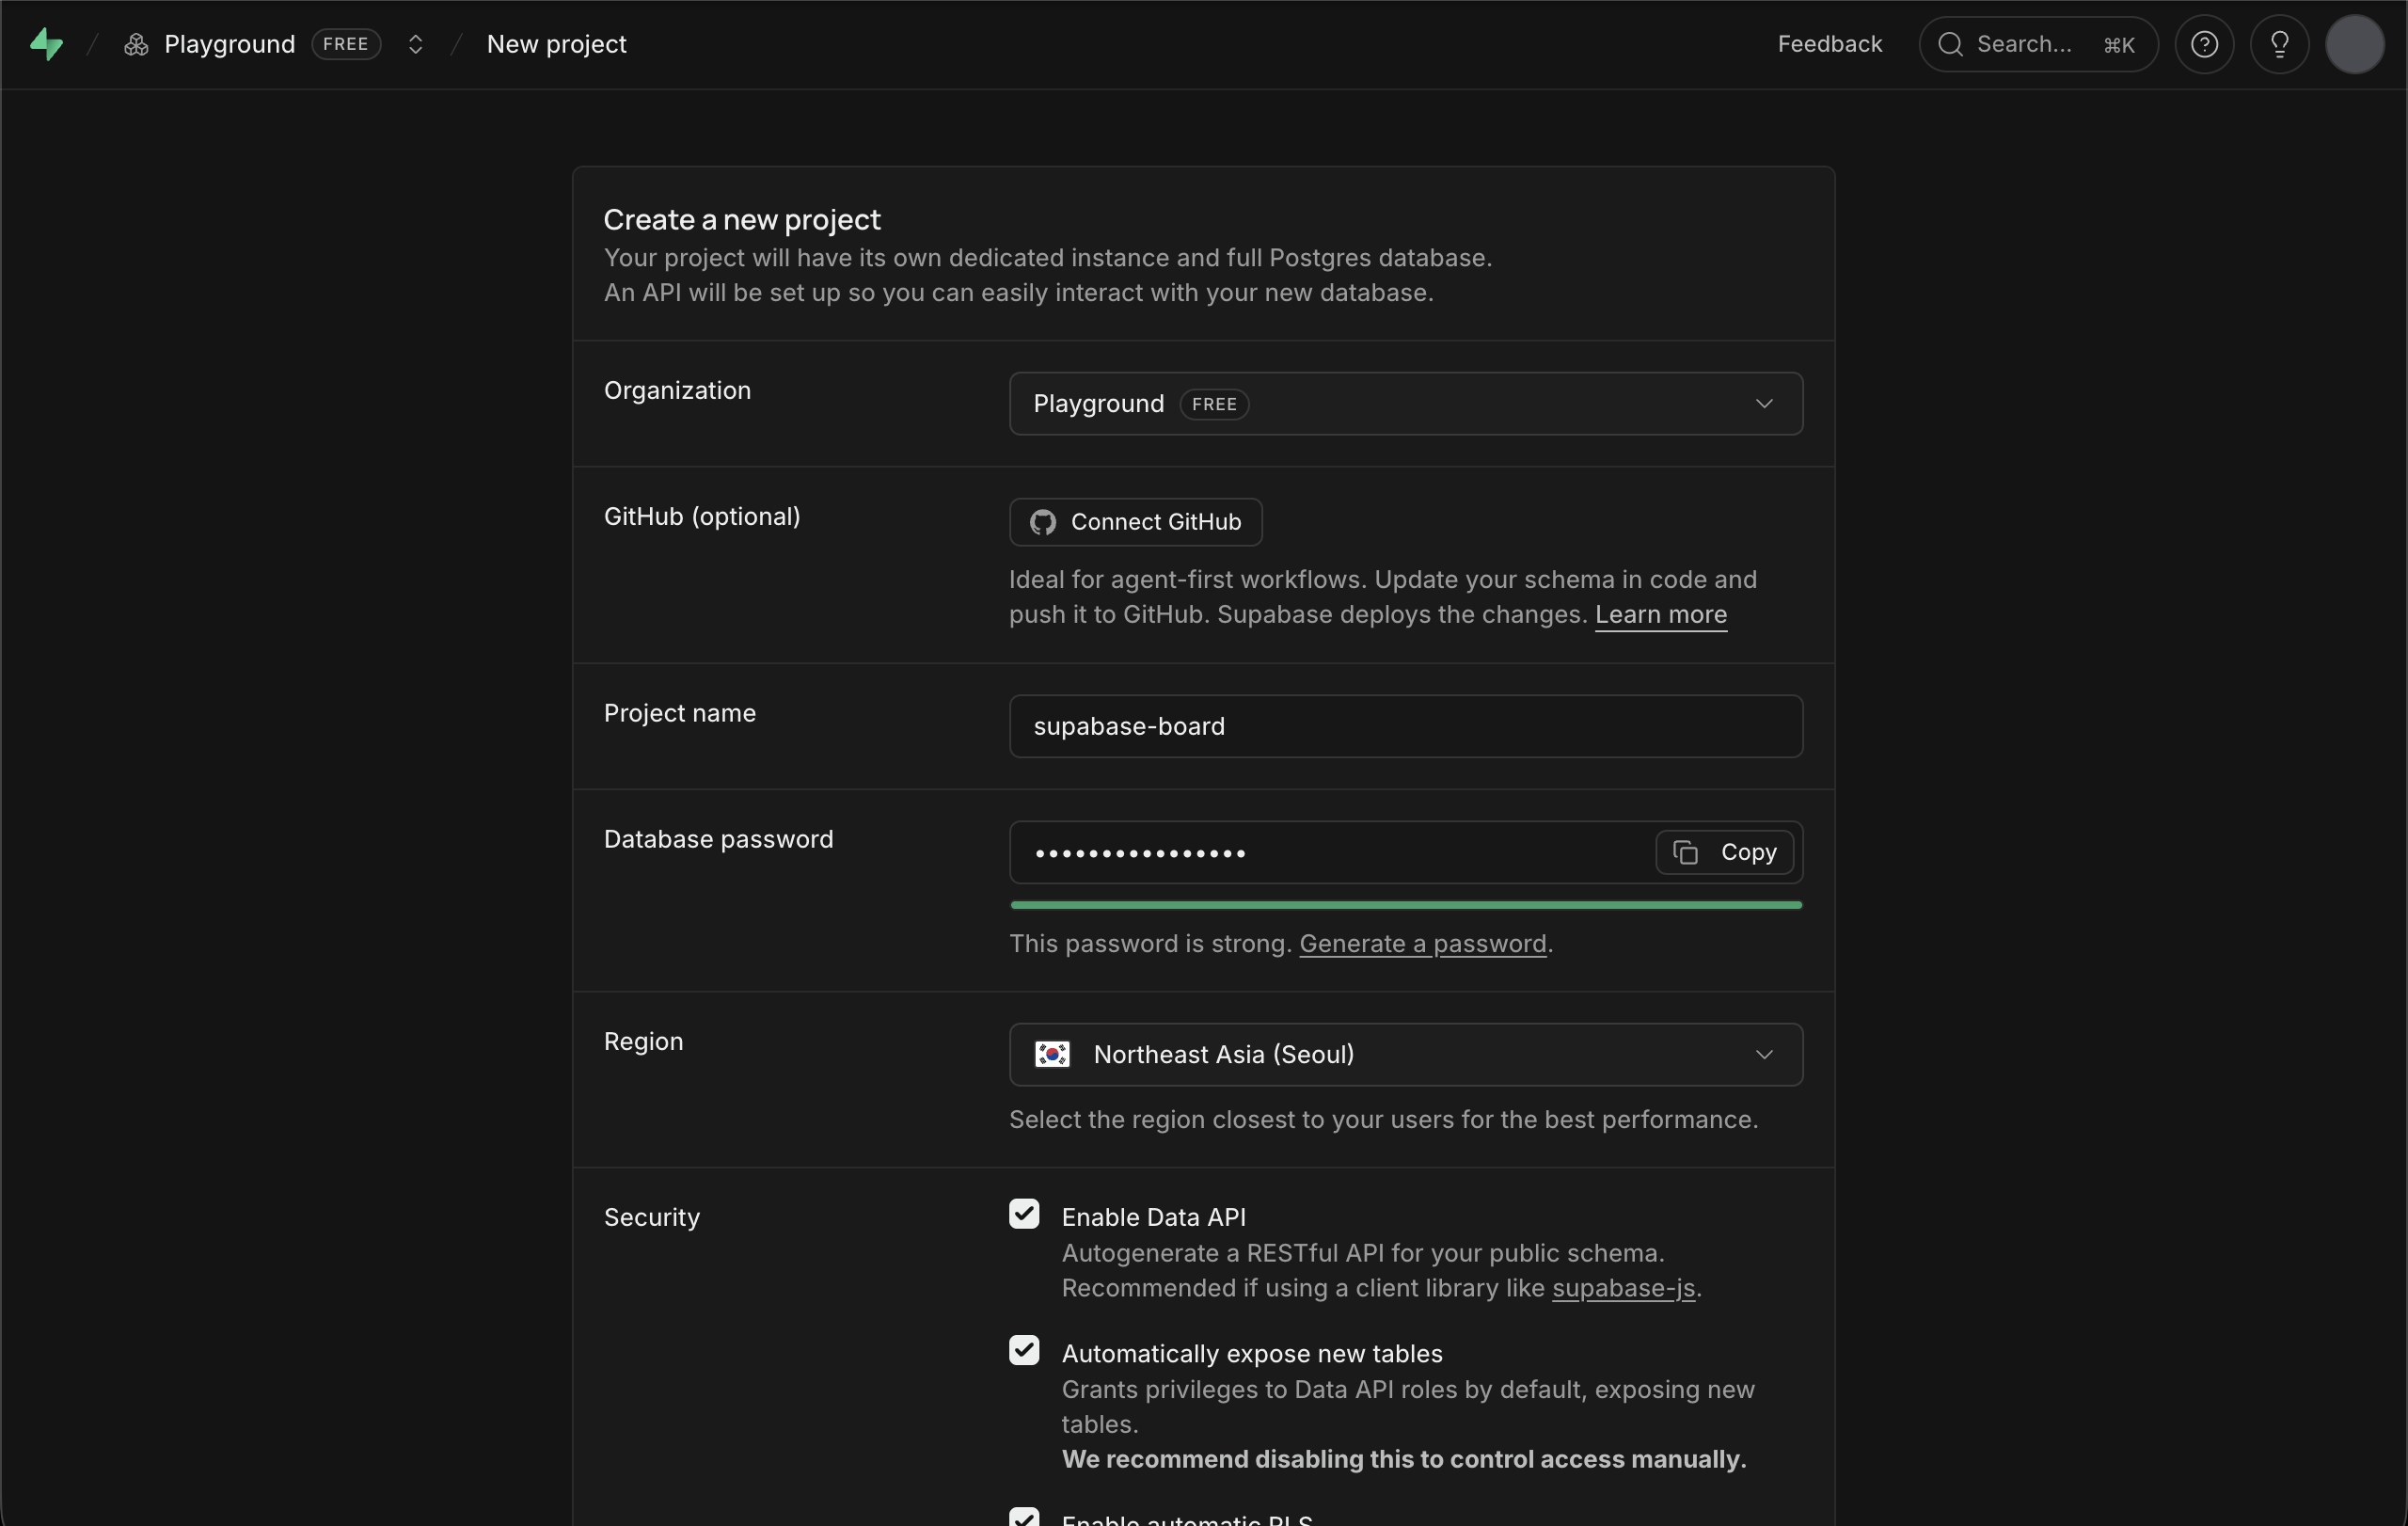The height and width of the screenshot is (1526, 2408).
Task: Click Connect GitHub button
Action: (x=1135, y=522)
